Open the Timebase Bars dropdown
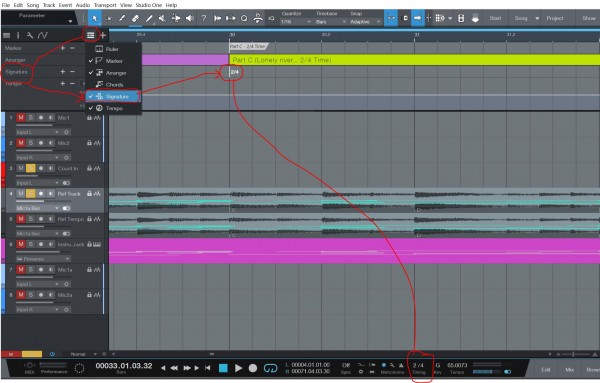This screenshot has width=600, height=383. coord(331,22)
